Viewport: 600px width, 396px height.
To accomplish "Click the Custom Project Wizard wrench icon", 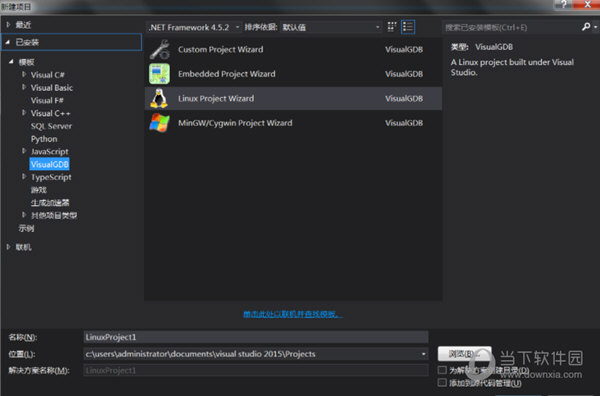I will [x=159, y=49].
